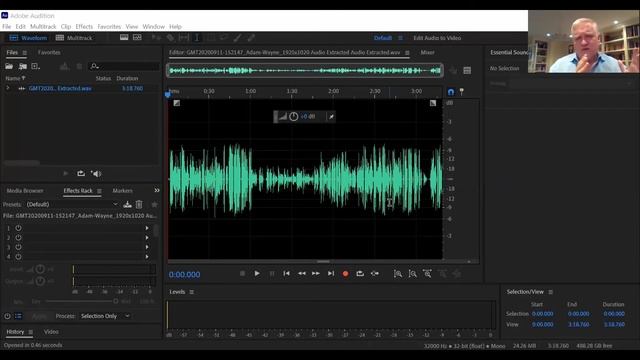Click the Effects Rack Mix slider
The image size is (640, 360).
[x=82, y=301]
